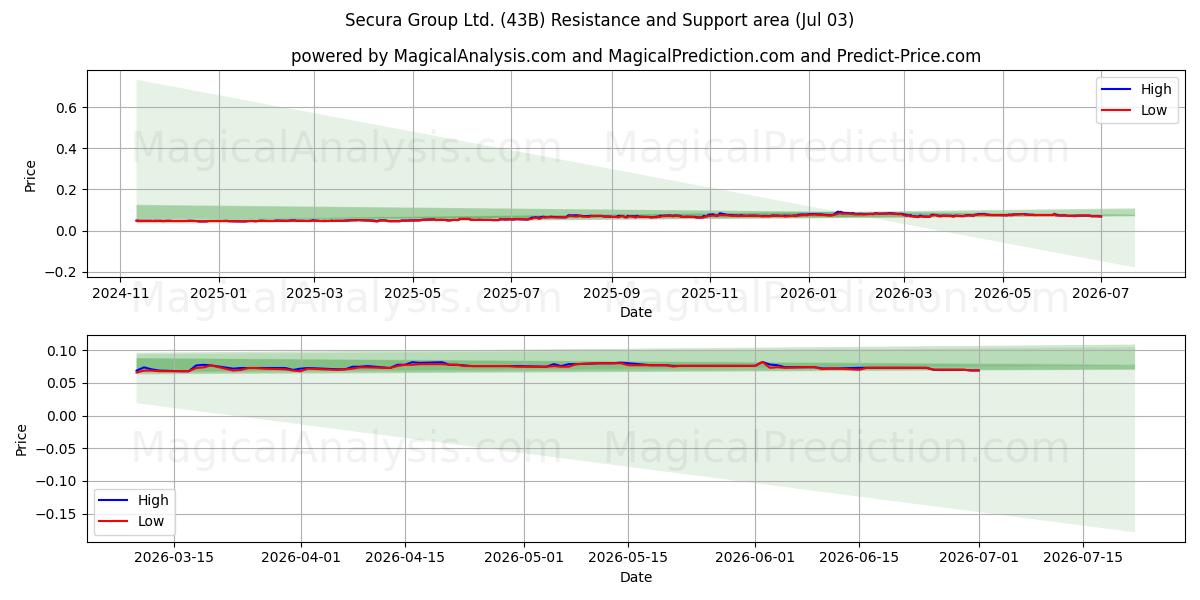Click the '−0.2' y-axis label on the top chart

(x=63, y=272)
